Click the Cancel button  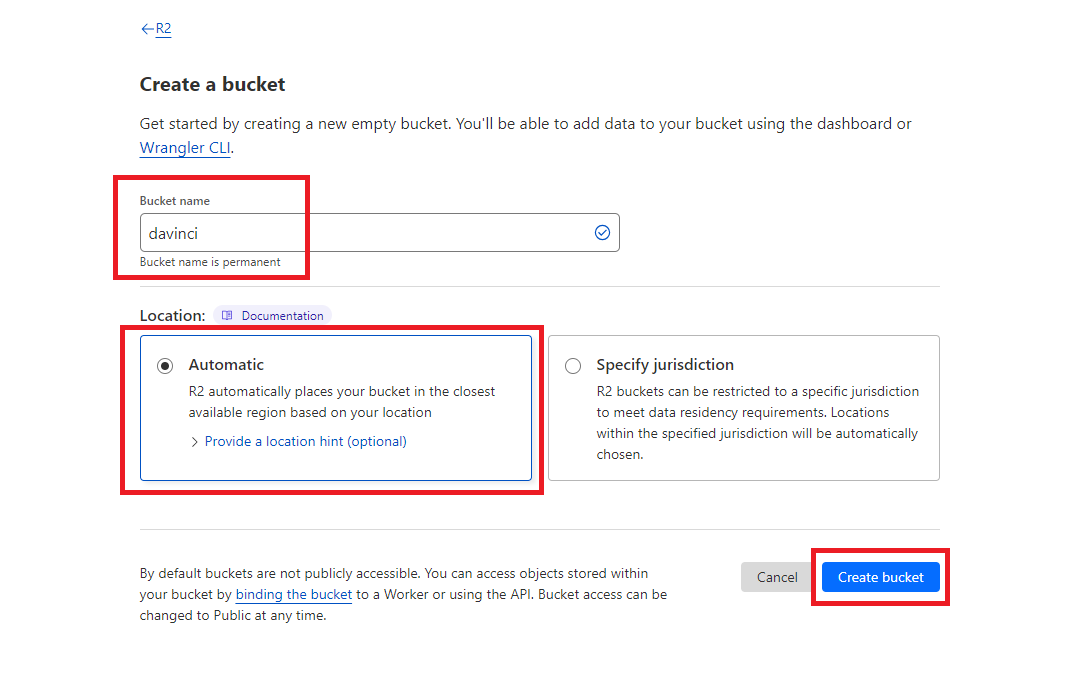[x=777, y=578]
